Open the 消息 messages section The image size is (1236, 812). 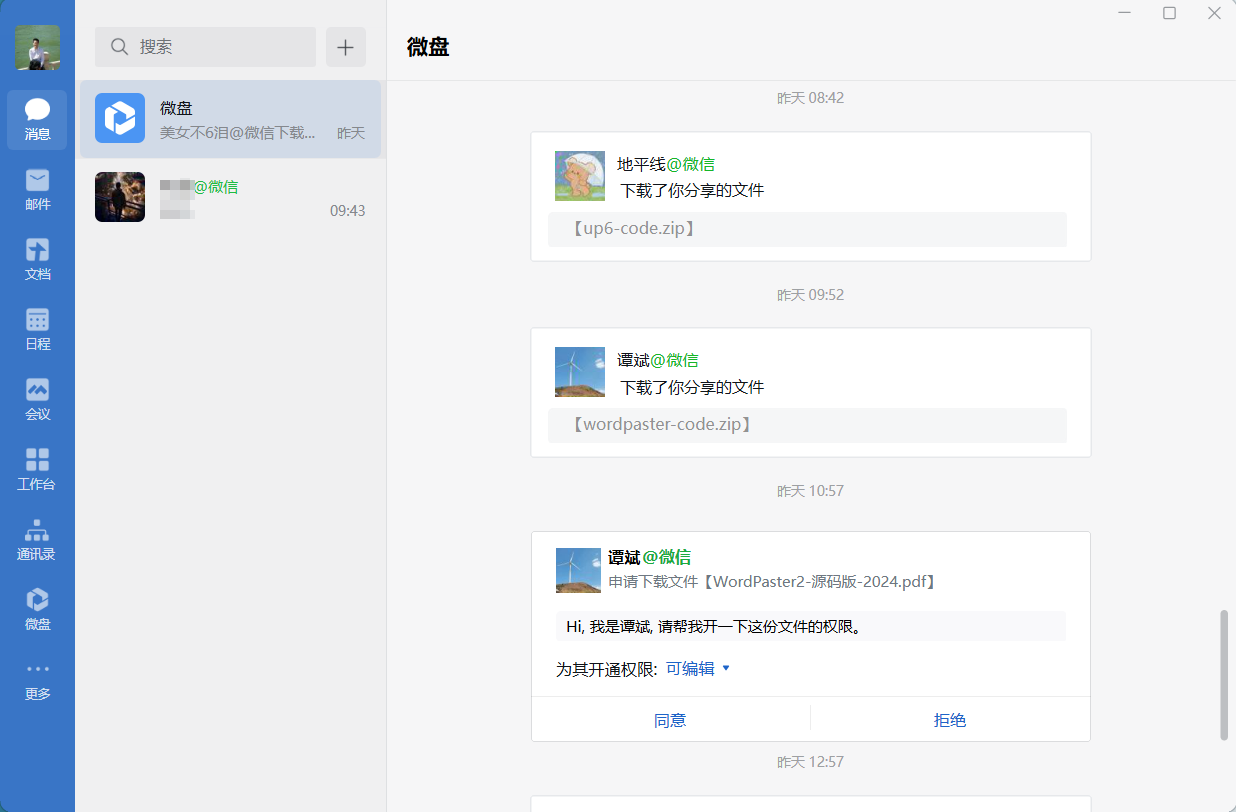click(37, 120)
